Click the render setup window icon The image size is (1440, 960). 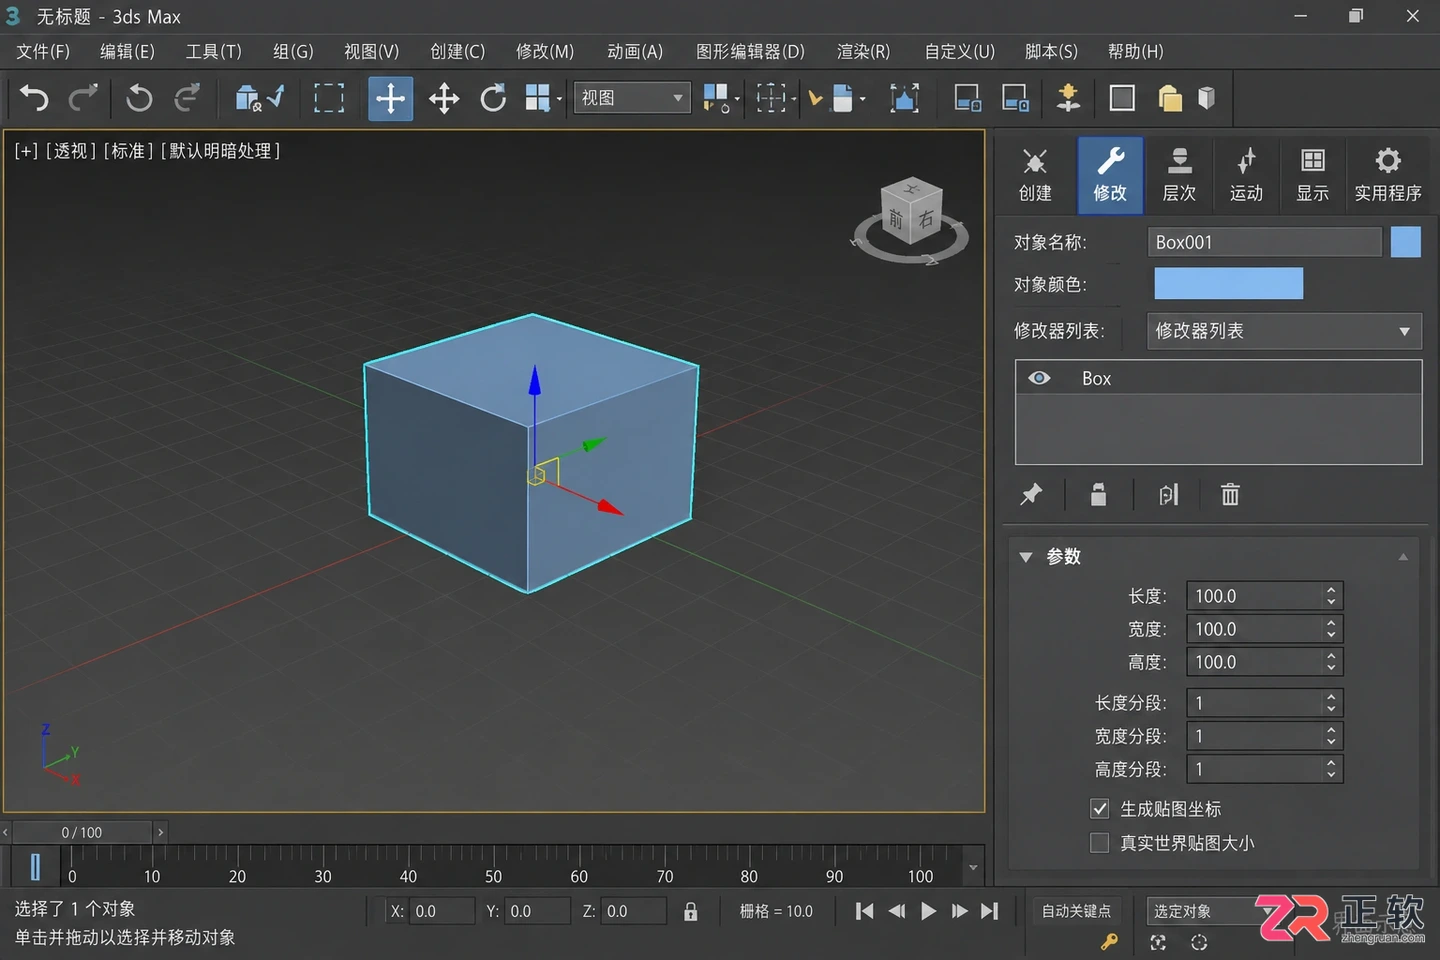pyautogui.click(x=967, y=98)
